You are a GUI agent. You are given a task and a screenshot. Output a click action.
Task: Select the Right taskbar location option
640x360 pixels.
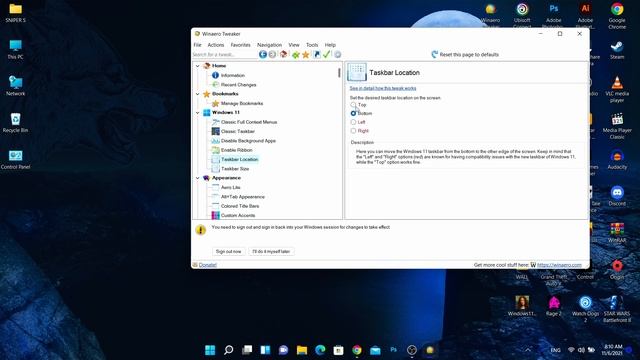tap(353, 131)
